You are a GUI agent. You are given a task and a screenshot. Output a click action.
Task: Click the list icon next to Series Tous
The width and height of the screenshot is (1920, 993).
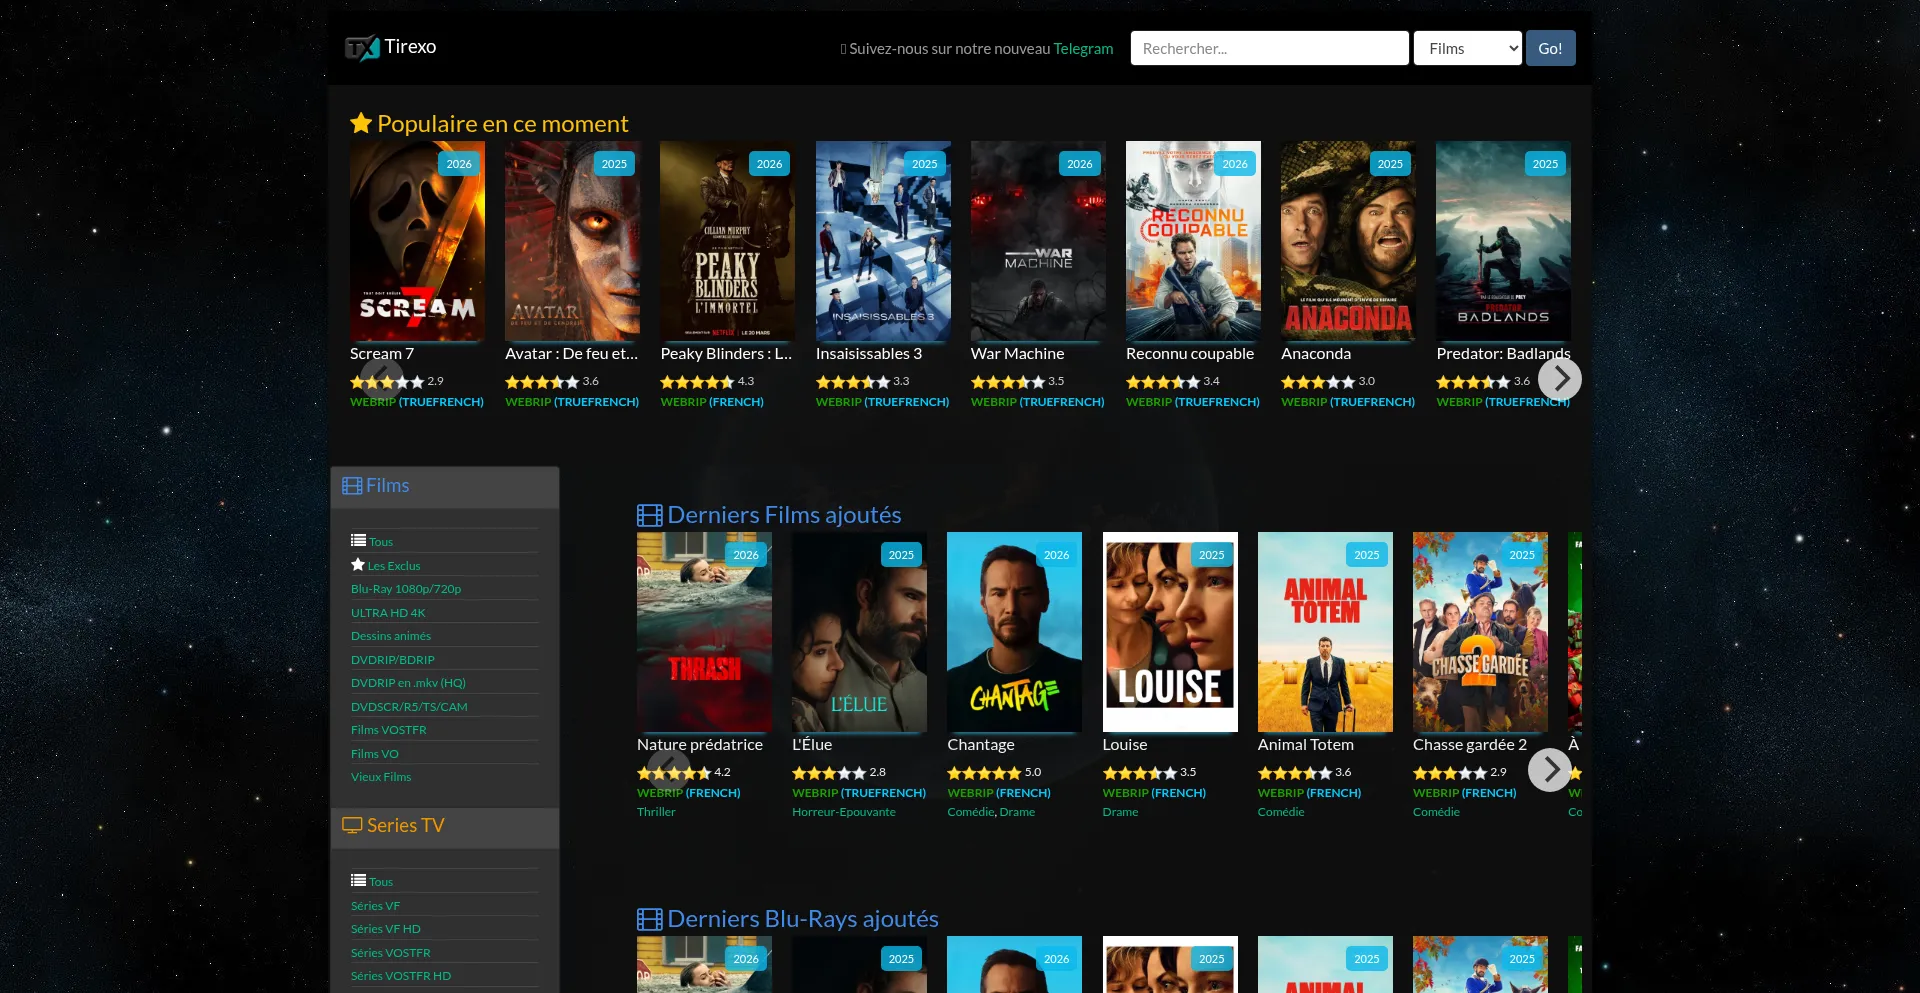[358, 880]
